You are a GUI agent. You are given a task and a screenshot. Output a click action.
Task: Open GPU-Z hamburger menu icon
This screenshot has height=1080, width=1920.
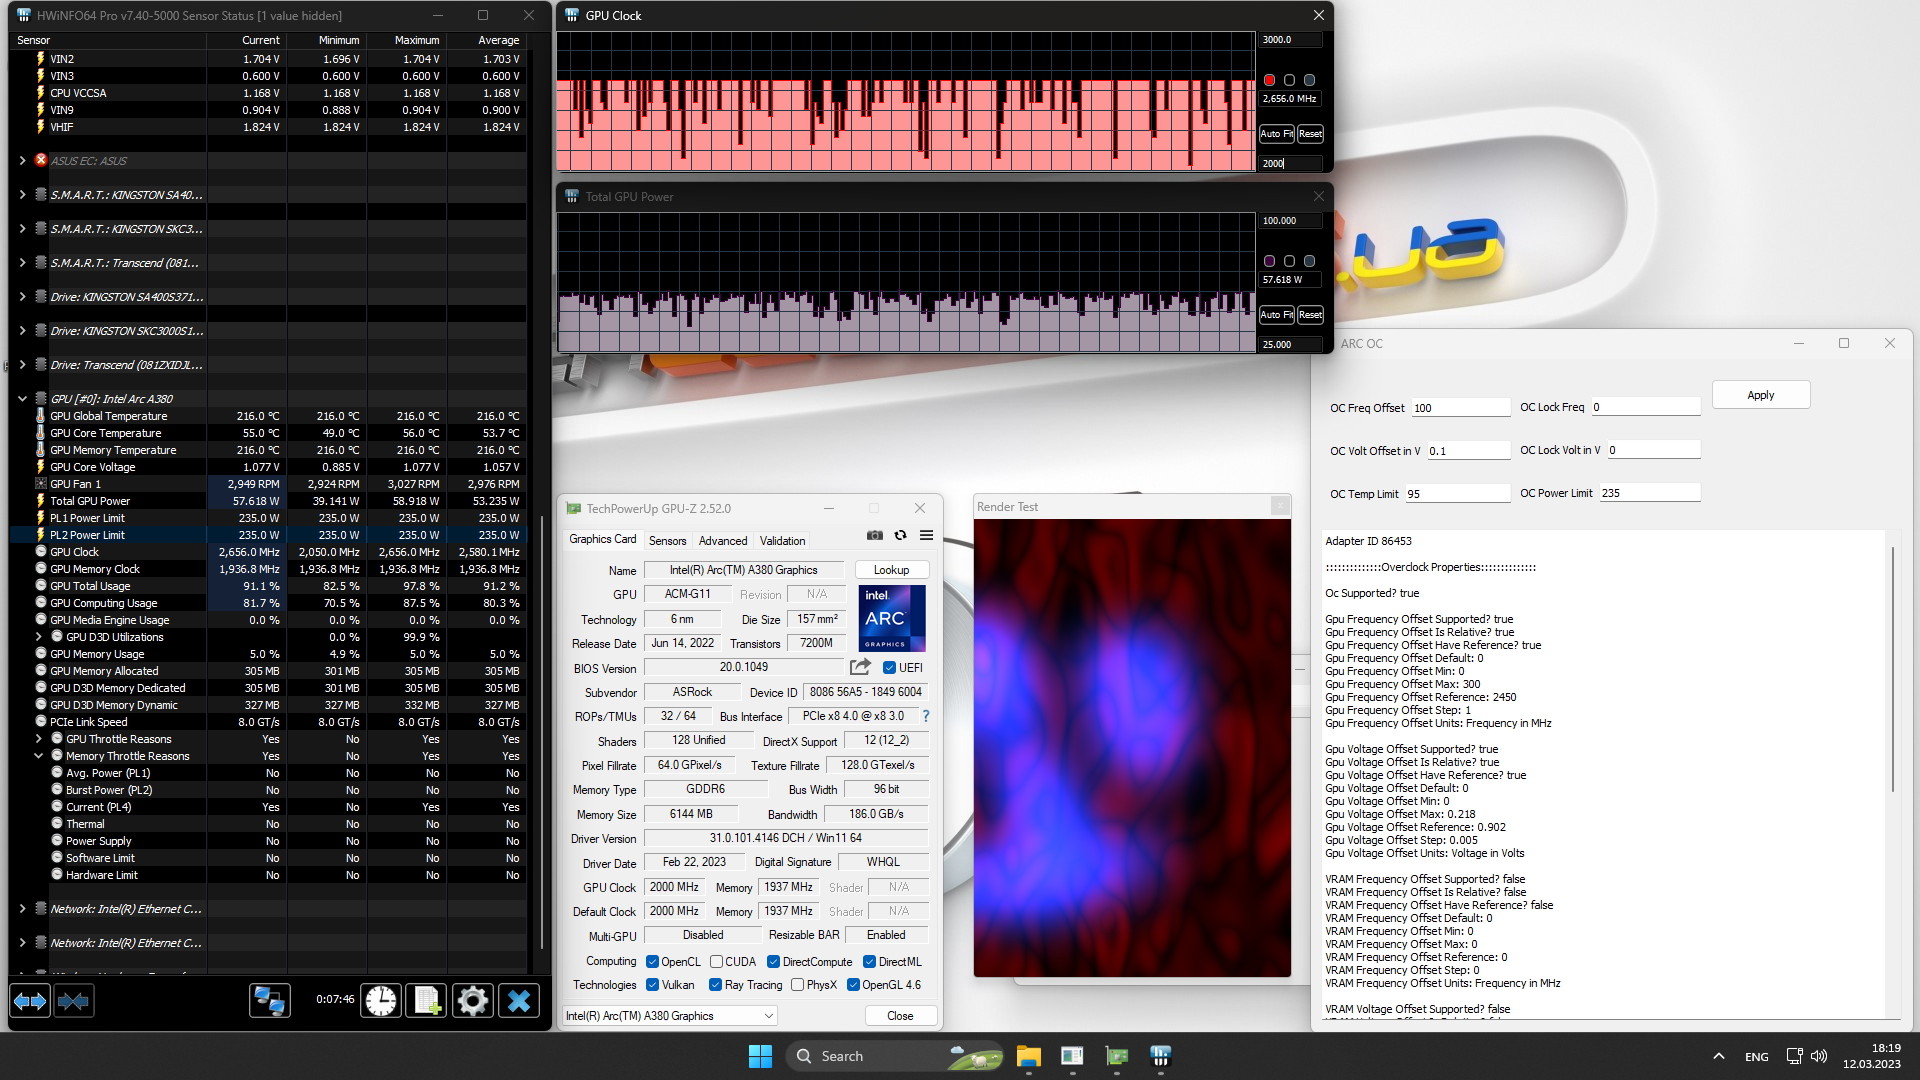[926, 536]
